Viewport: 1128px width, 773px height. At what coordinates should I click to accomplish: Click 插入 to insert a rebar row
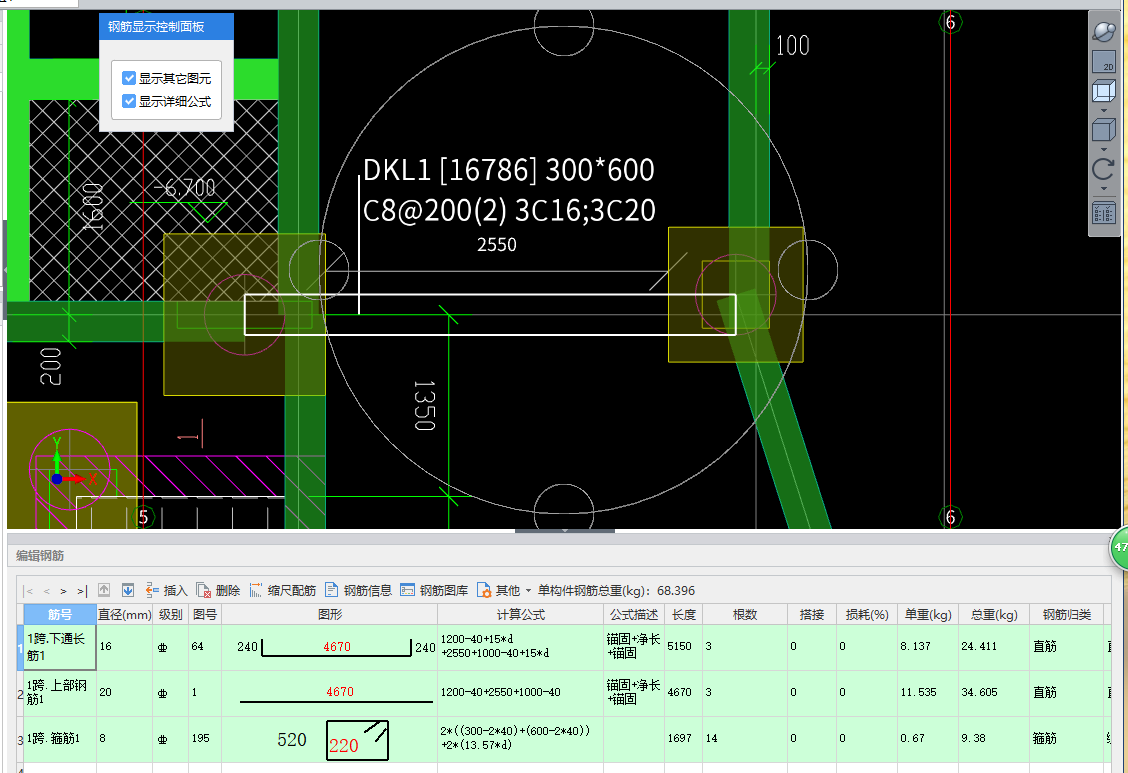pyautogui.click(x=166, y=590)
